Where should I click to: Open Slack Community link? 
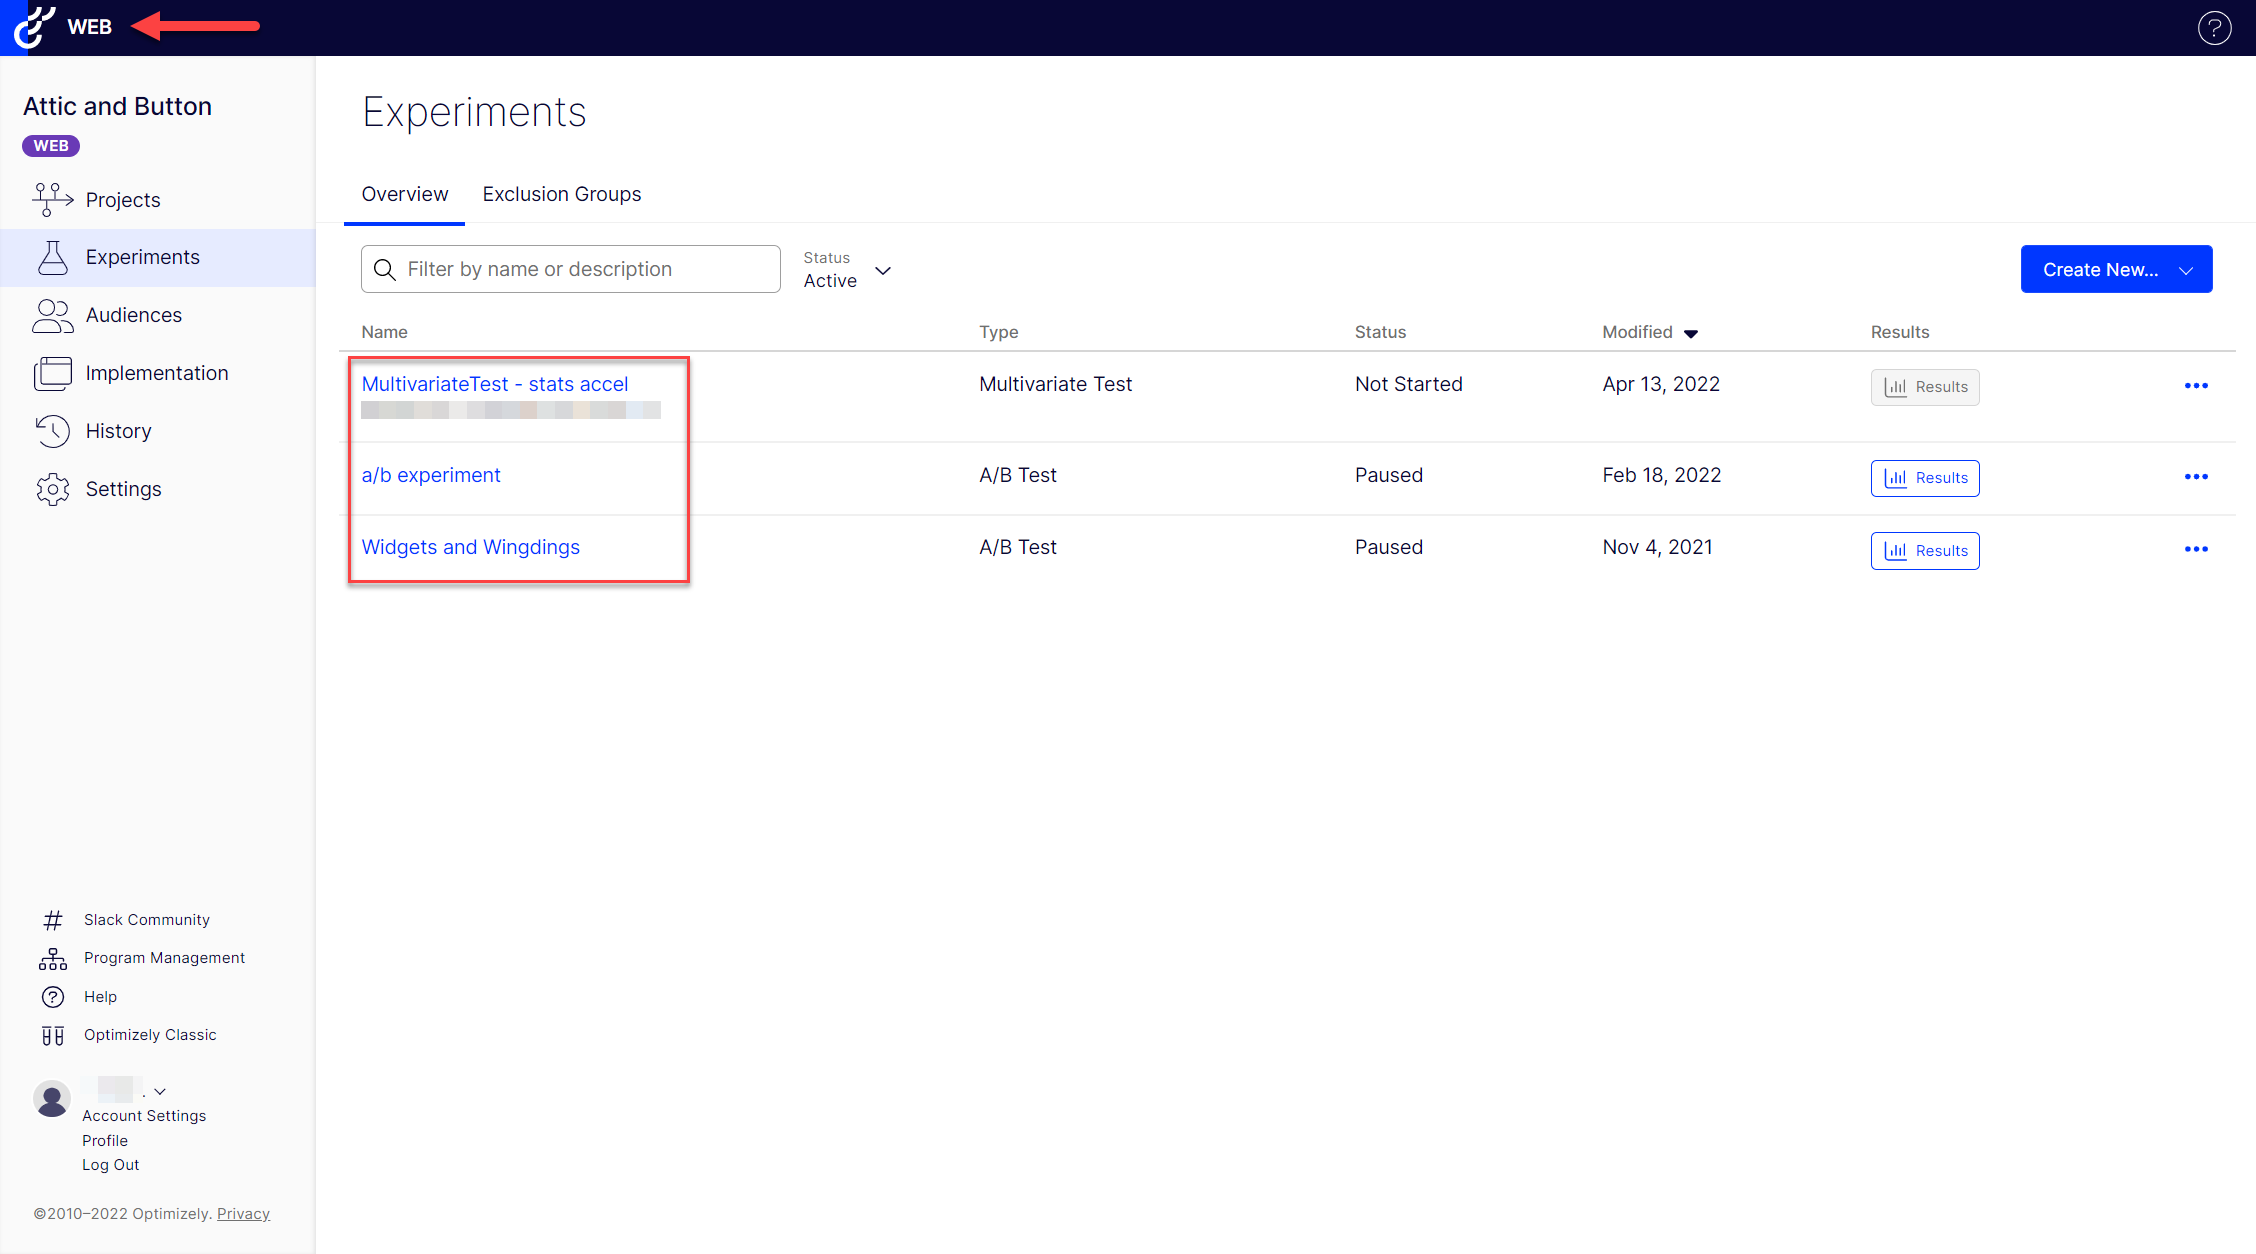coord(147,920)
